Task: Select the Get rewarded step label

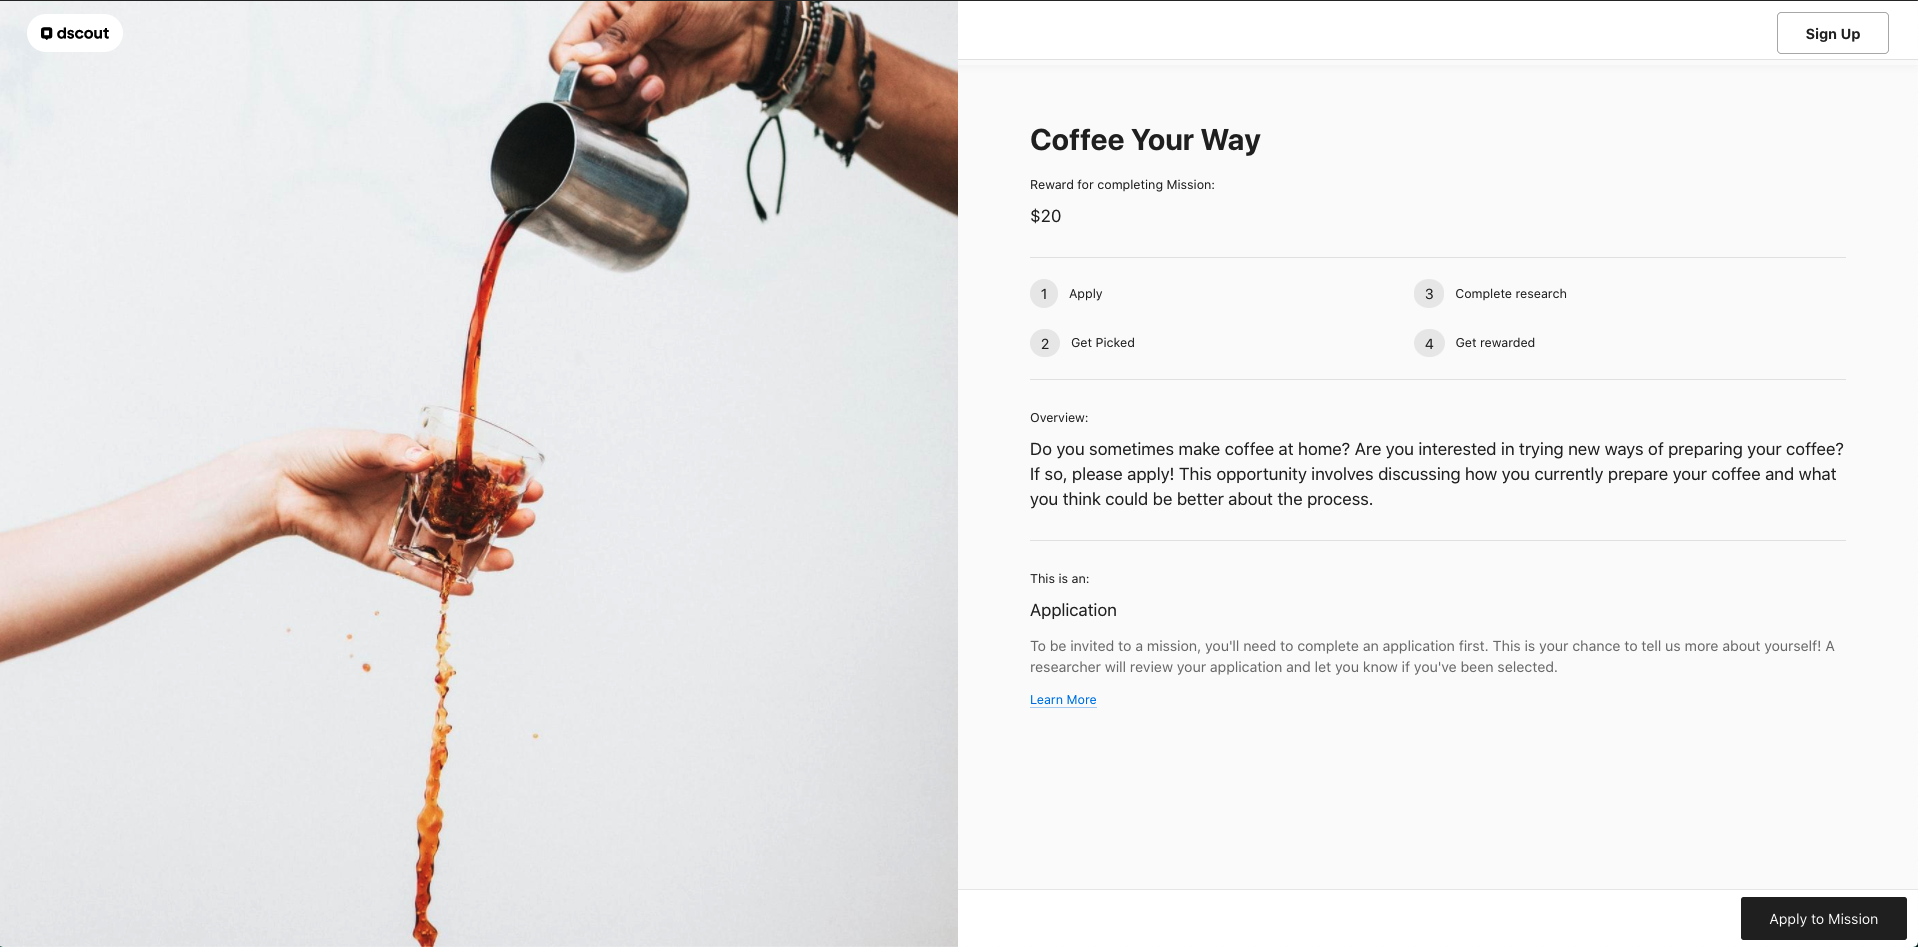Action: pos(1495,343)
